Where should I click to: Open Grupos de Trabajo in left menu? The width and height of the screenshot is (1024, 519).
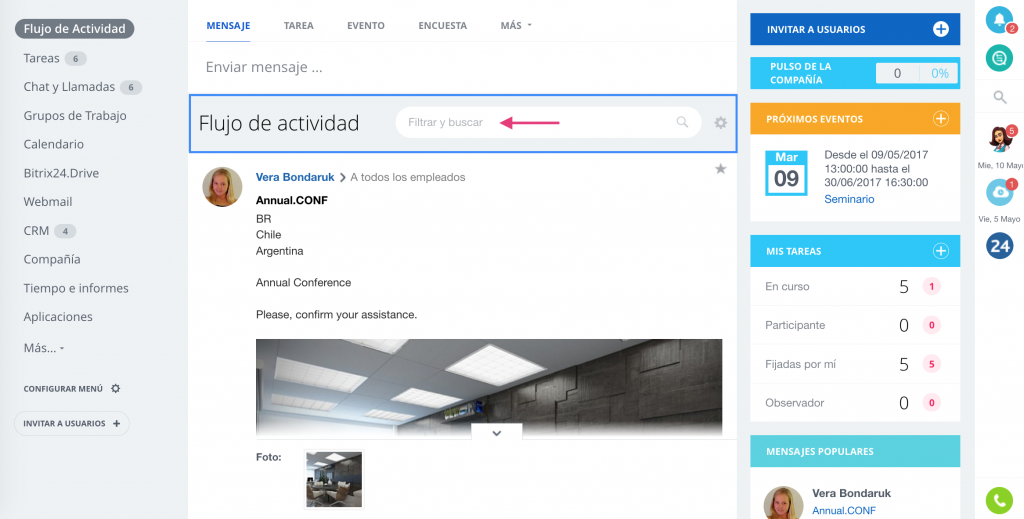[x=75, y=116]
